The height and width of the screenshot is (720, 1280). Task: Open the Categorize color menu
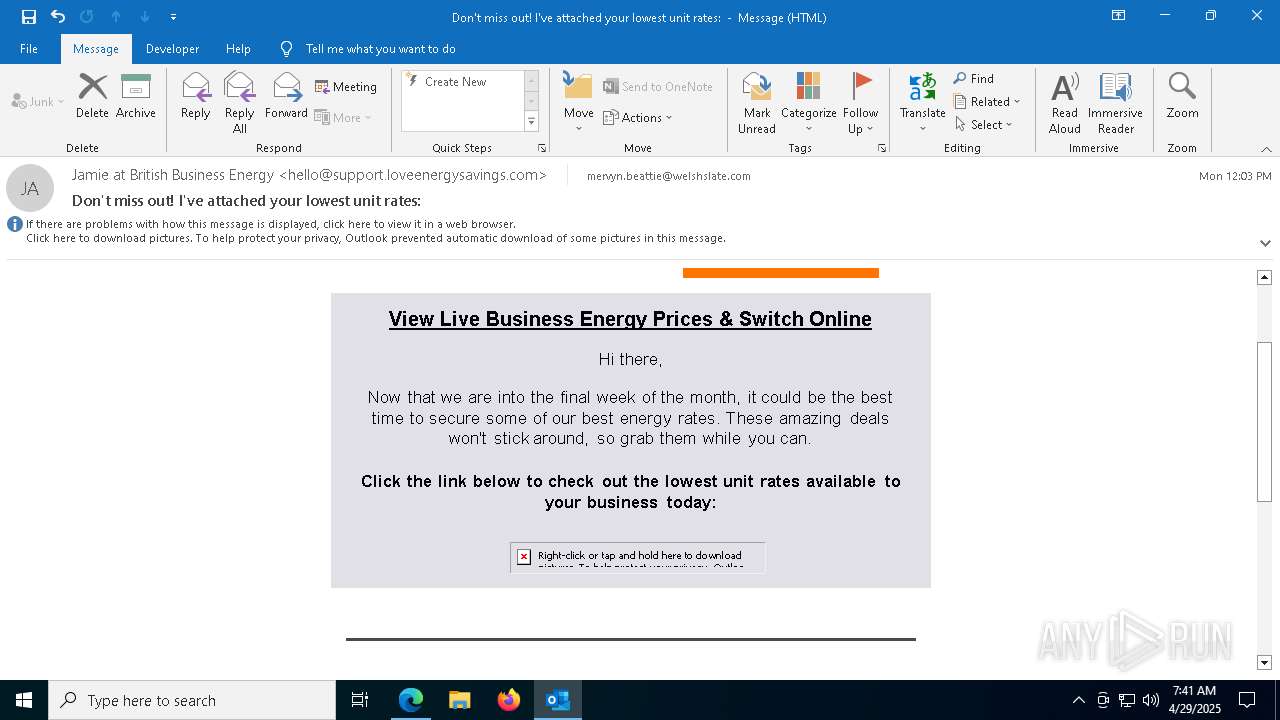pos(808,102)
